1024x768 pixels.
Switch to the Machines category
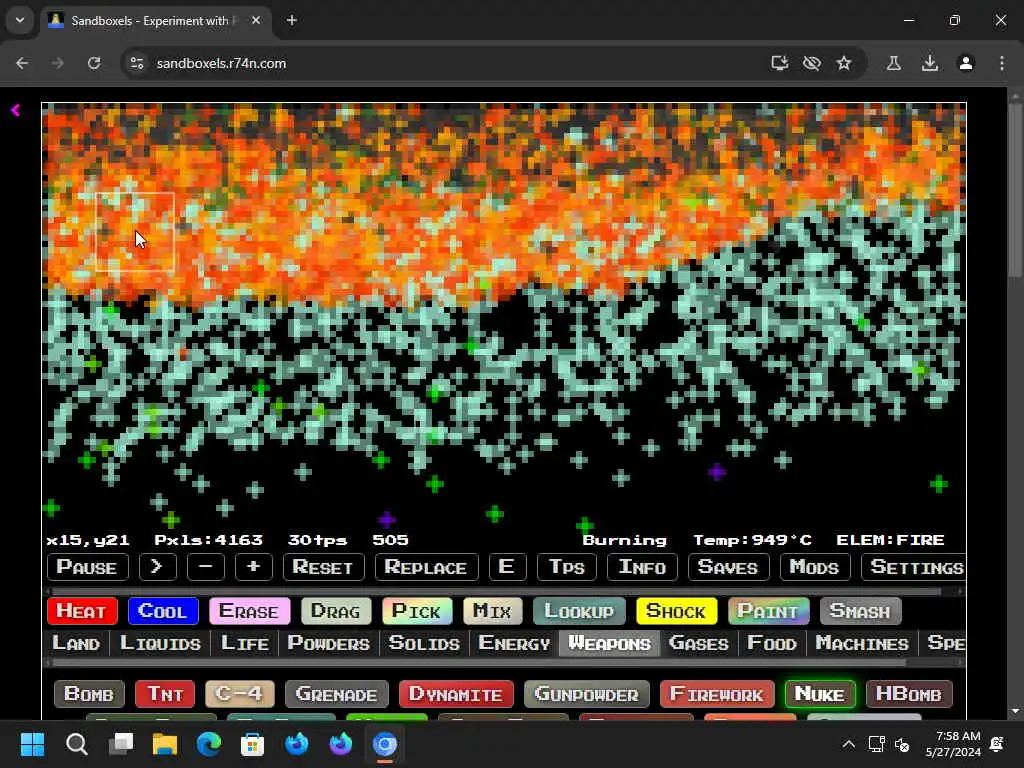pos(863,643)
